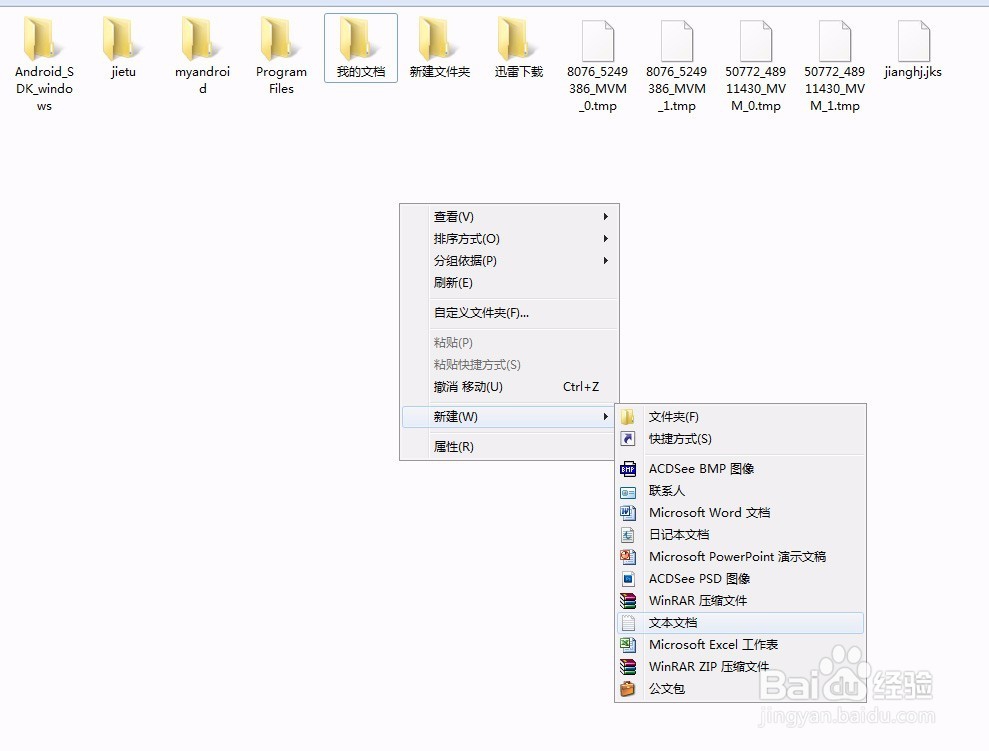This screenshot has width=989, height=751.
Task: Click the WinRAR ZIP archive icon
Action: tap(628, 667)
